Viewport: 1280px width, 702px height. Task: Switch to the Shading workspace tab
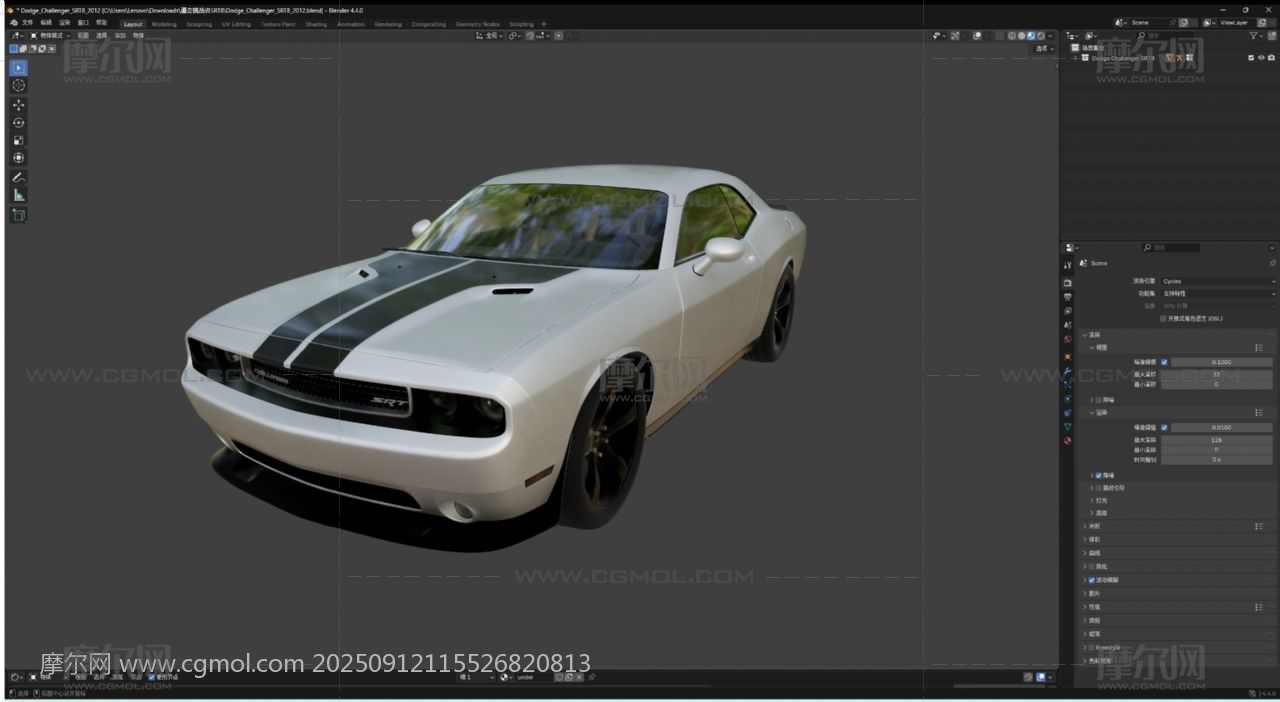[x=316, y=24]
